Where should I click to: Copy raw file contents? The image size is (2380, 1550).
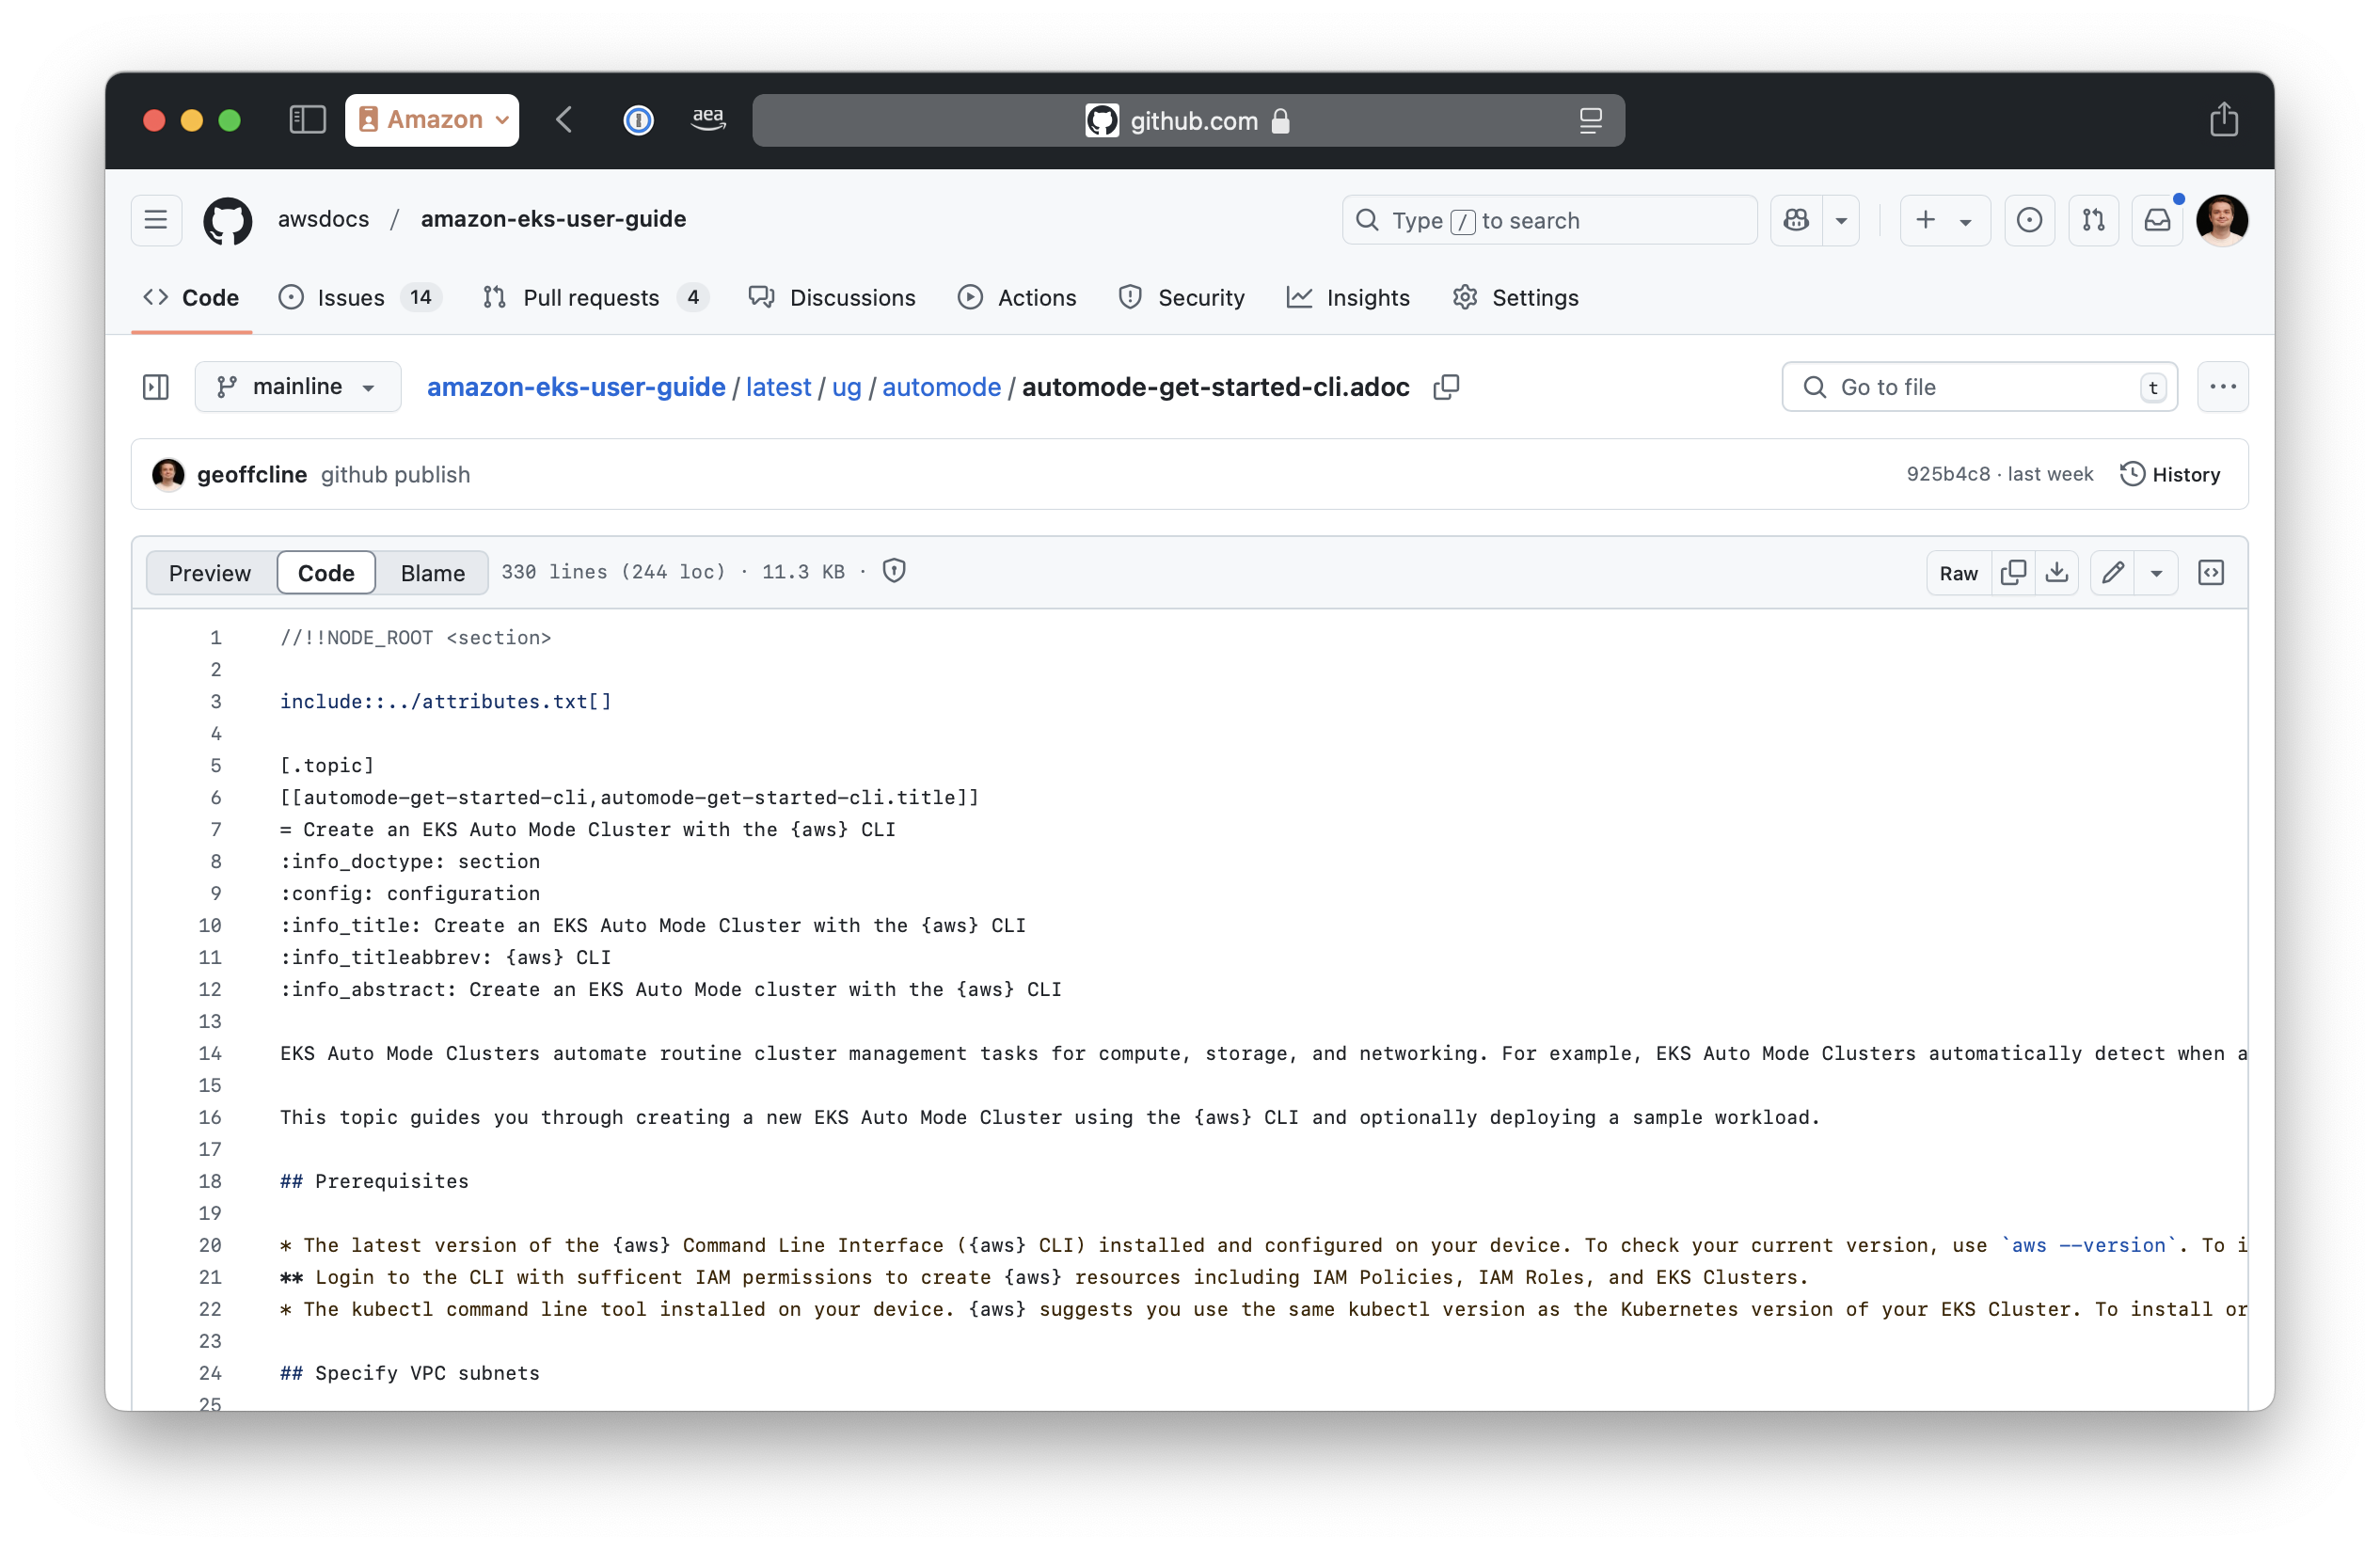click(2014, 572)
